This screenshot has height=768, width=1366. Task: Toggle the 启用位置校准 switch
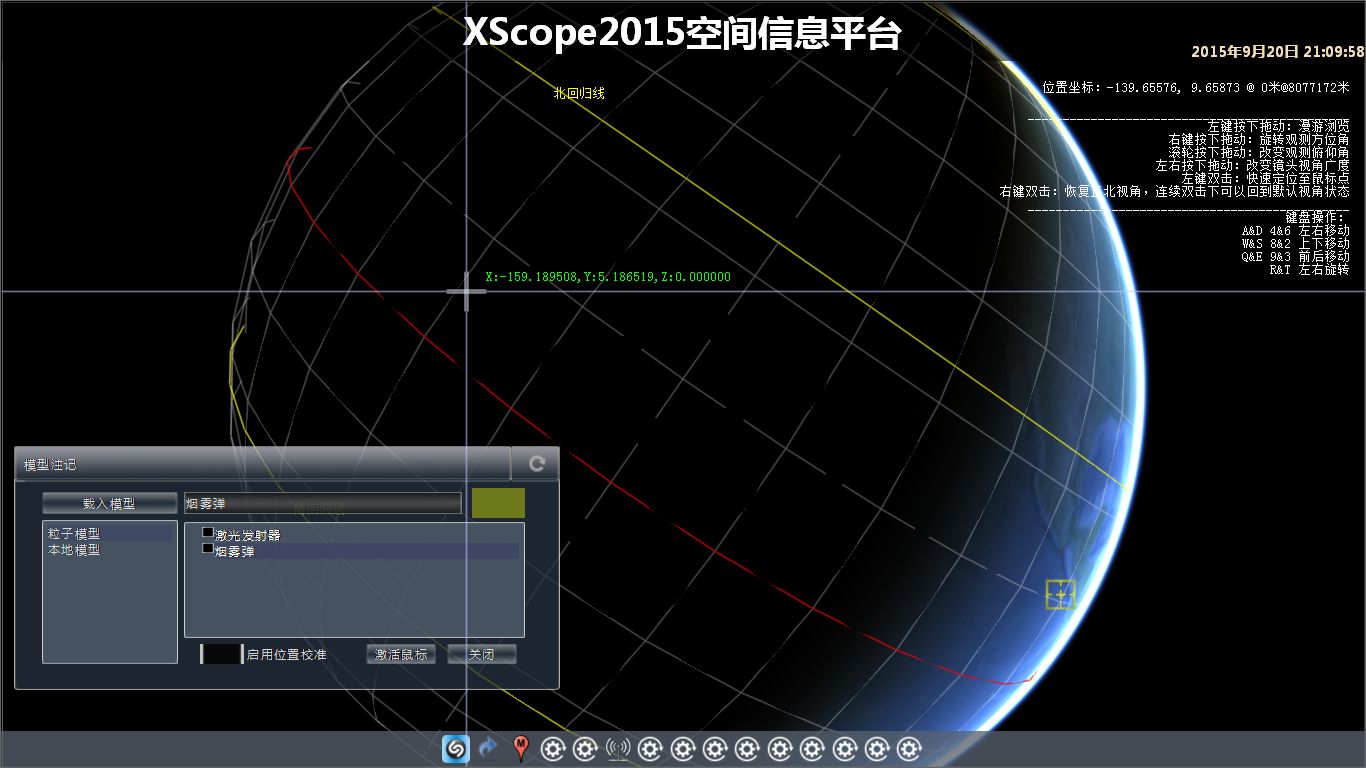(222, 654)
